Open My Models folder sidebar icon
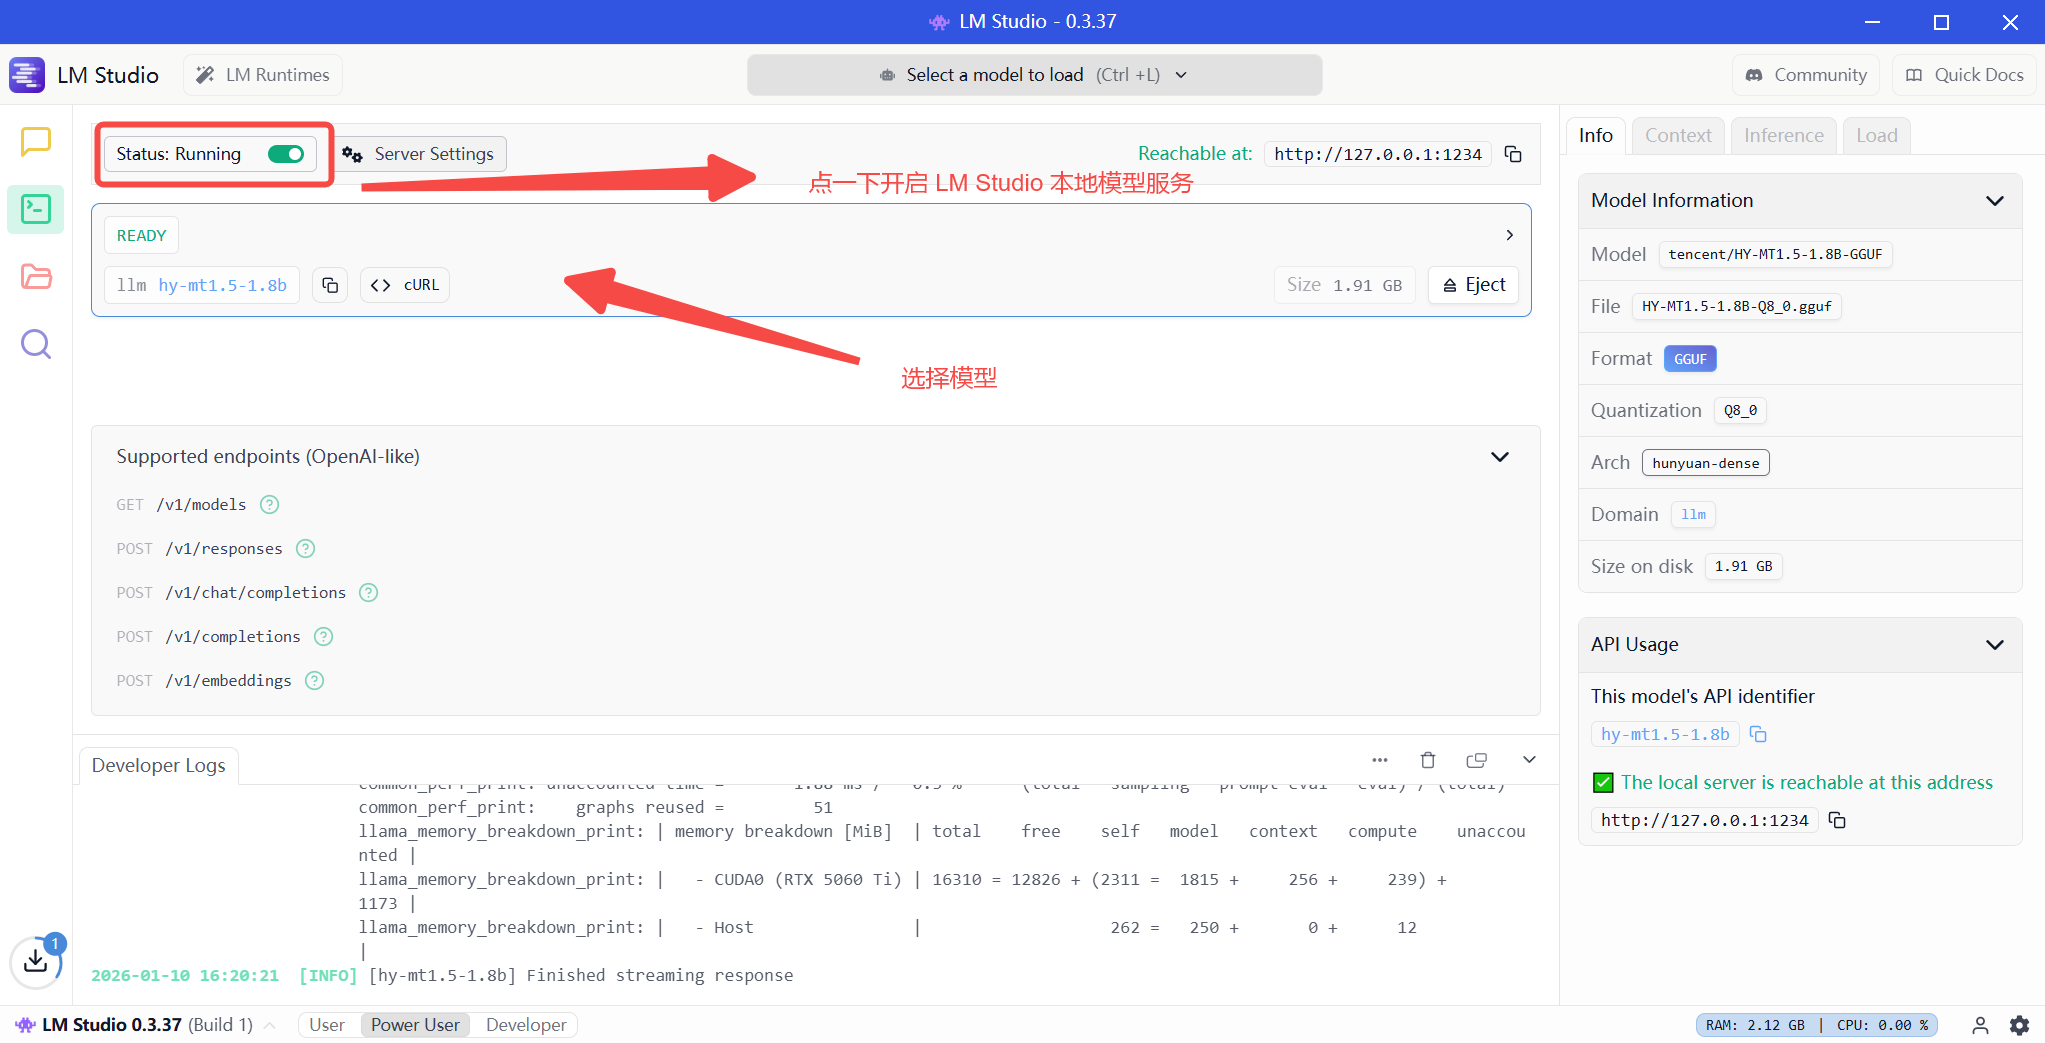The height and width of the screenshot is (1043, 2045). pyautogui.click(x=36, y=276)
